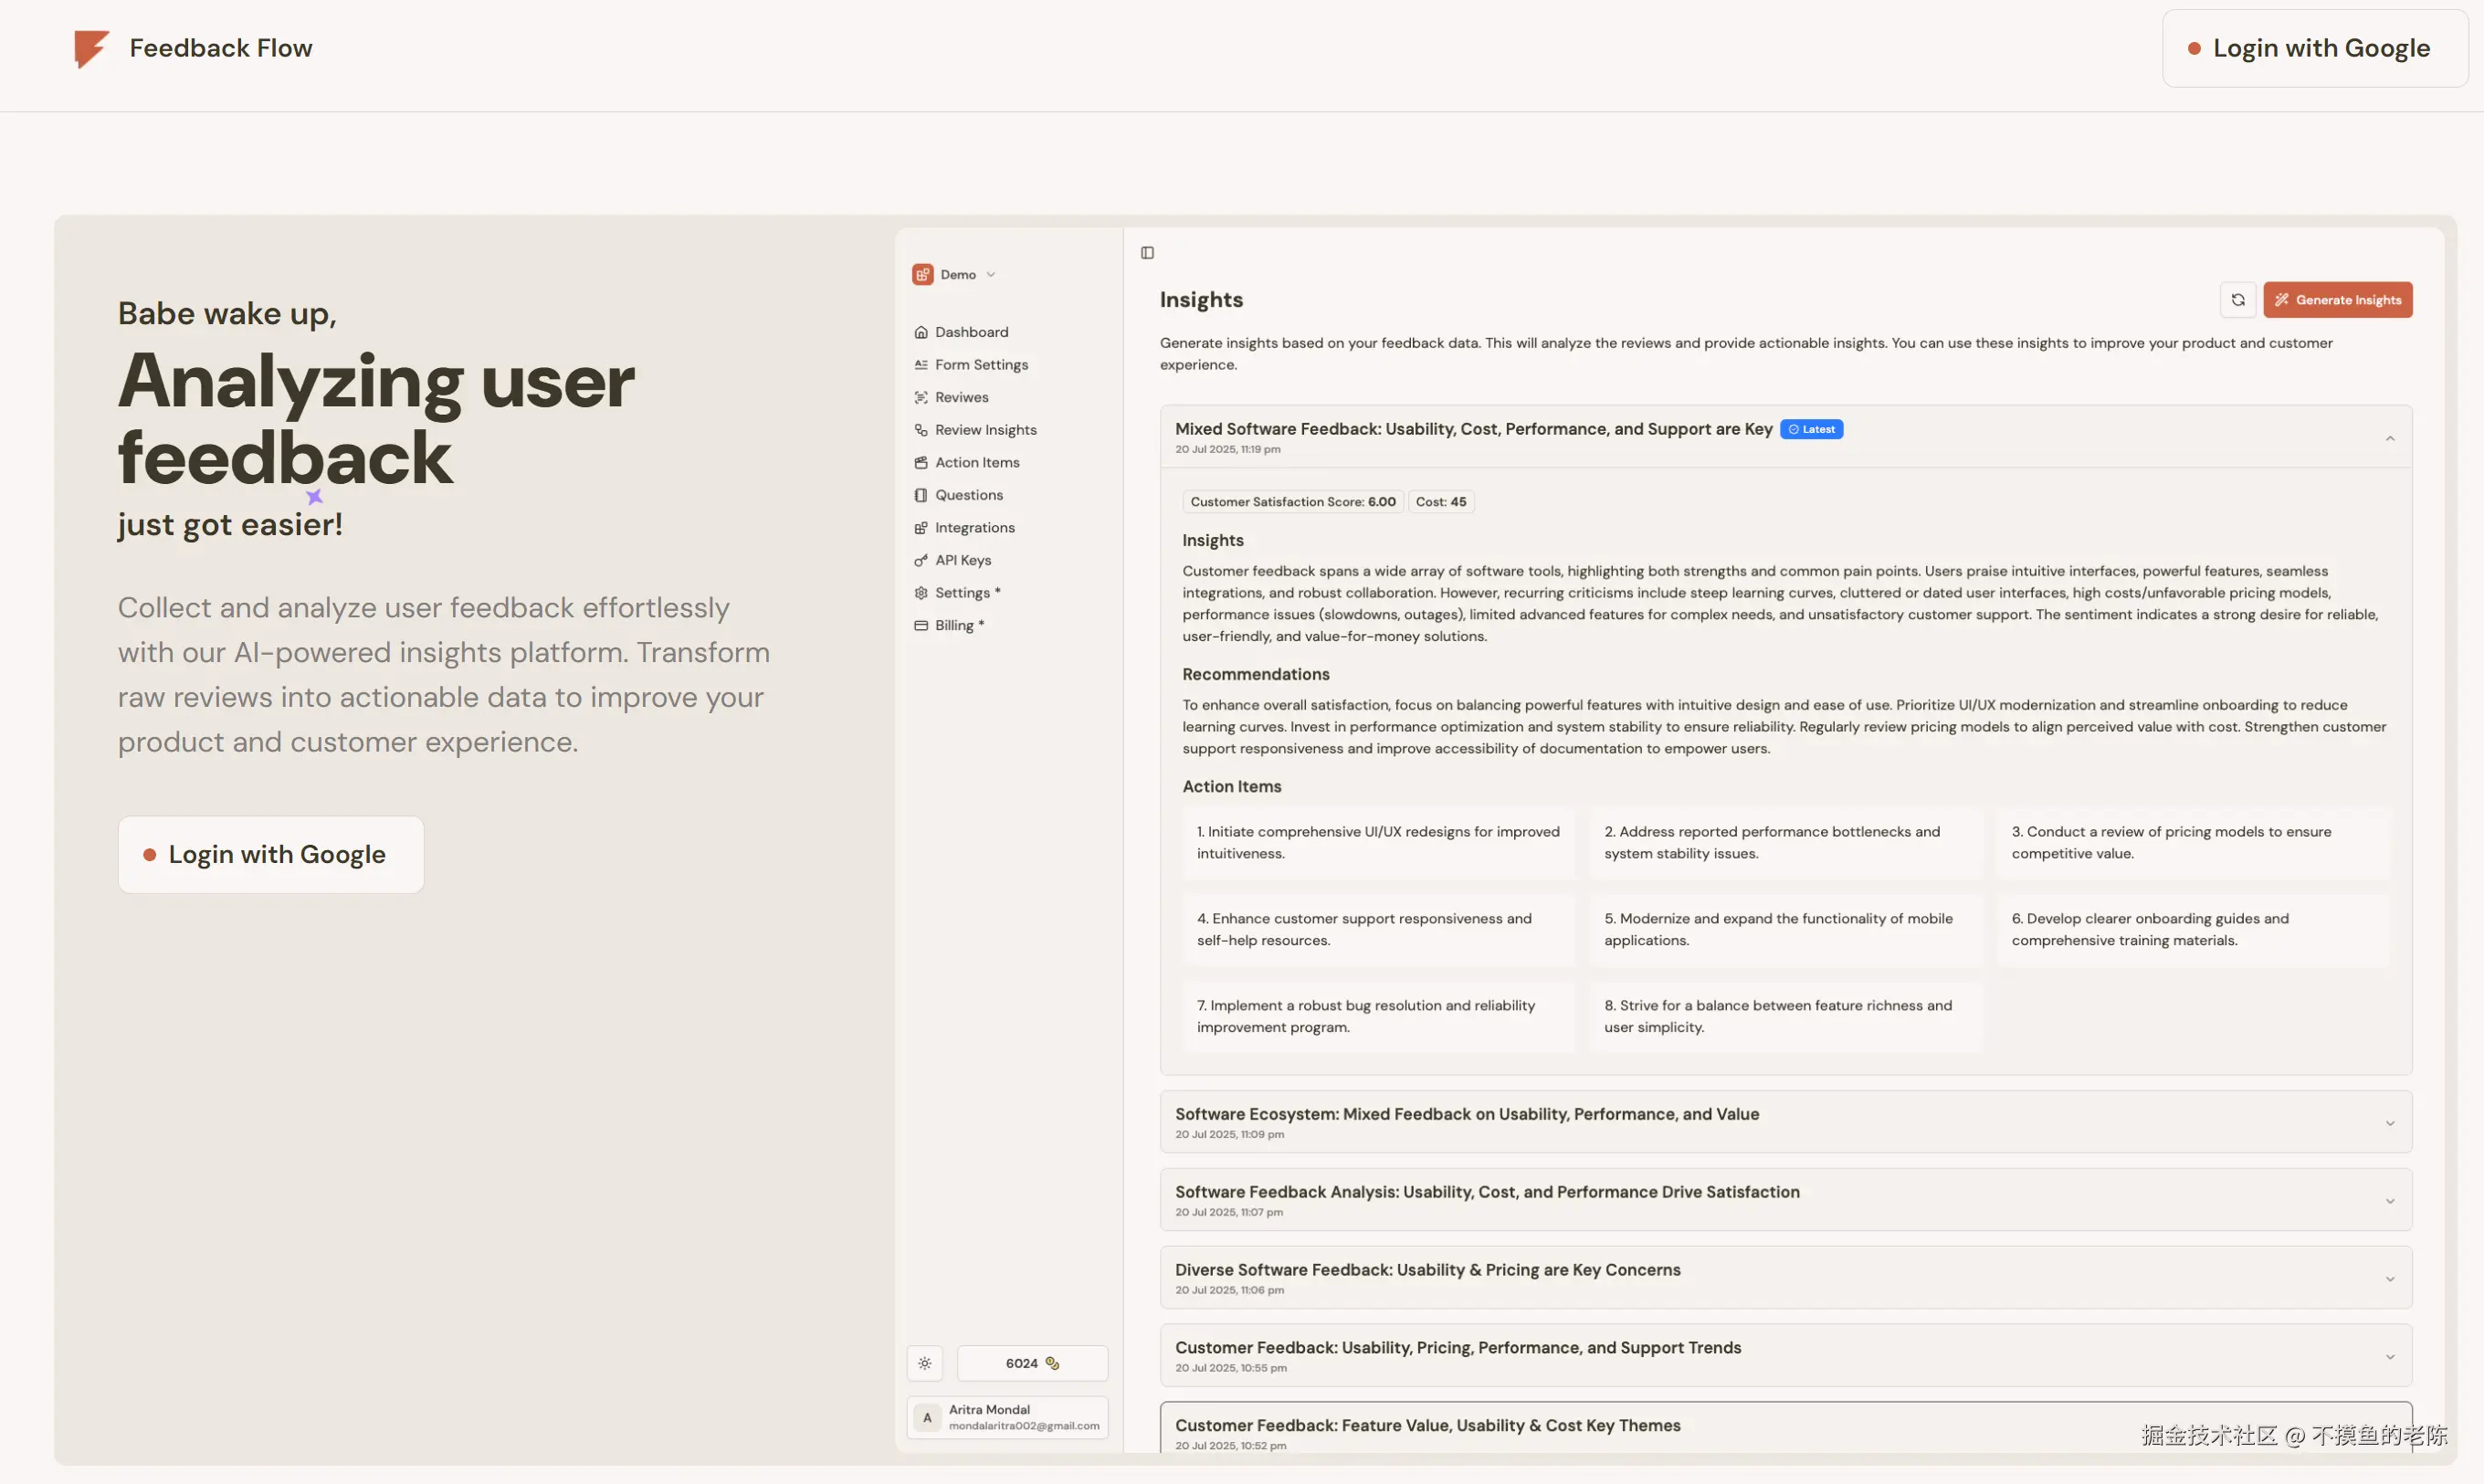2484x1484 pixels.
Task: Collapse the Mixed Software Feedback insight
Action: pos(2389,438)
